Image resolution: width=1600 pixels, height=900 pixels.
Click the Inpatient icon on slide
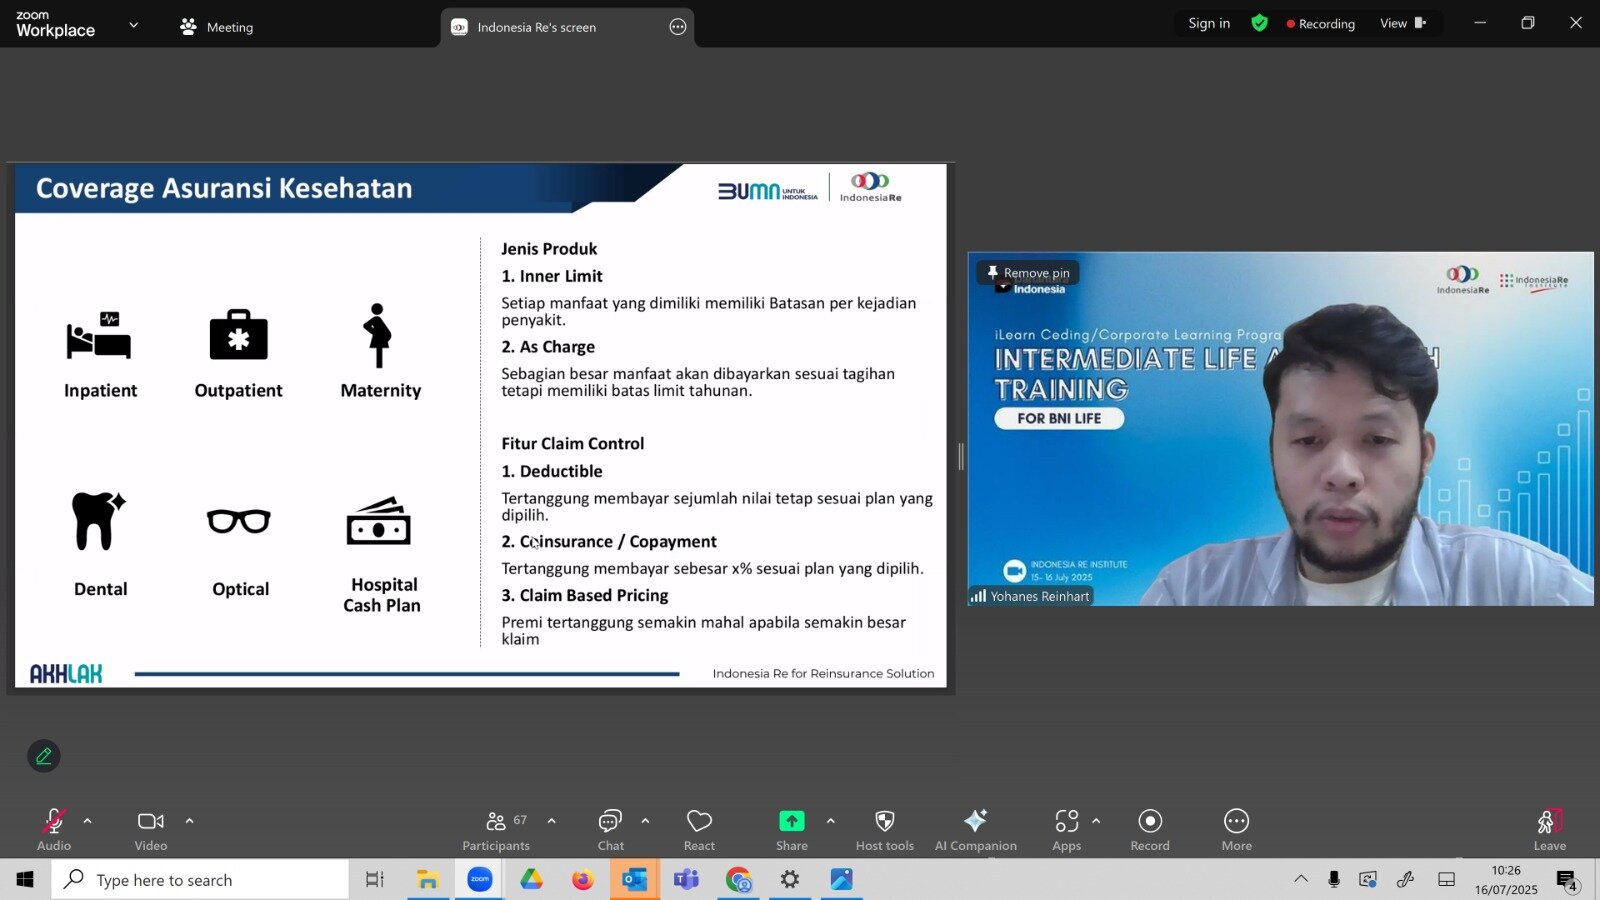pyautogui.click(x=99, y=336)
